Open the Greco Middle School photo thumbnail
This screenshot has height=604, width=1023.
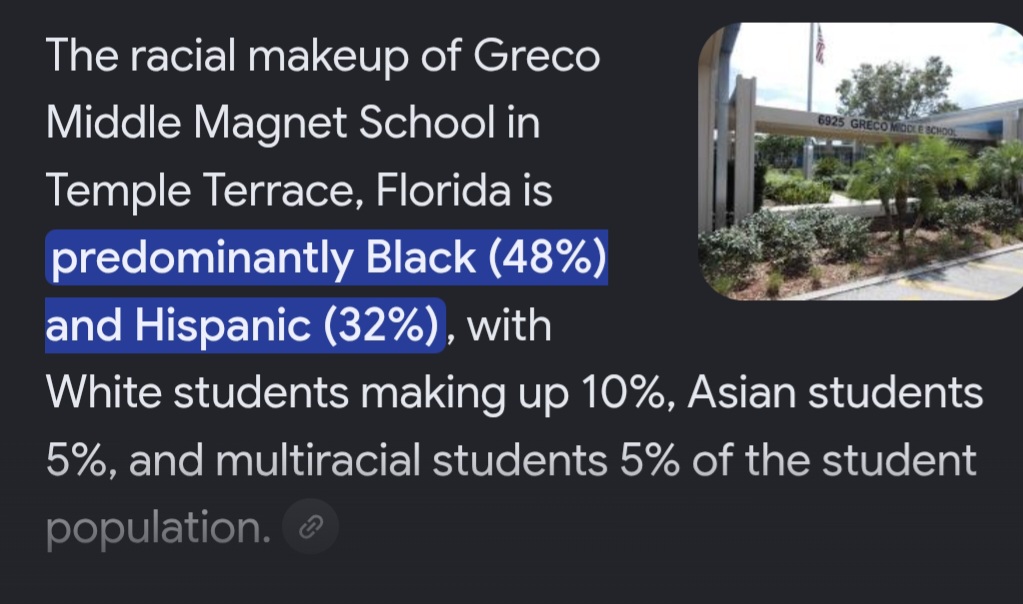861,161
